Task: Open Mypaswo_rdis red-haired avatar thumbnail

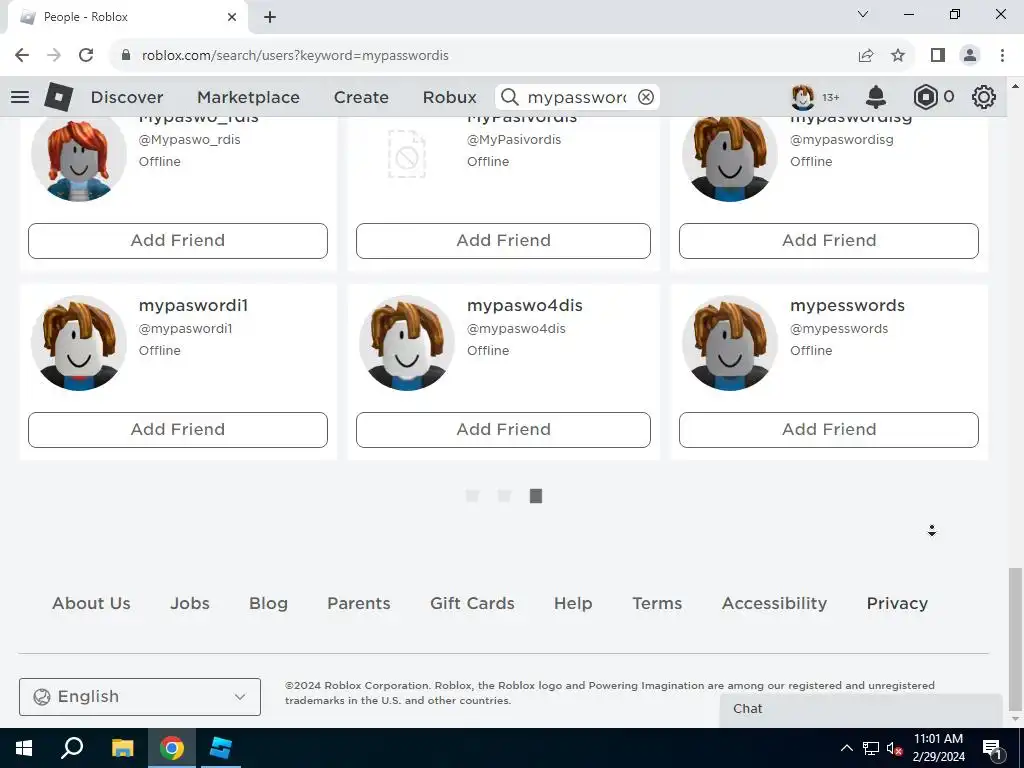Action: tap(79, 157)
